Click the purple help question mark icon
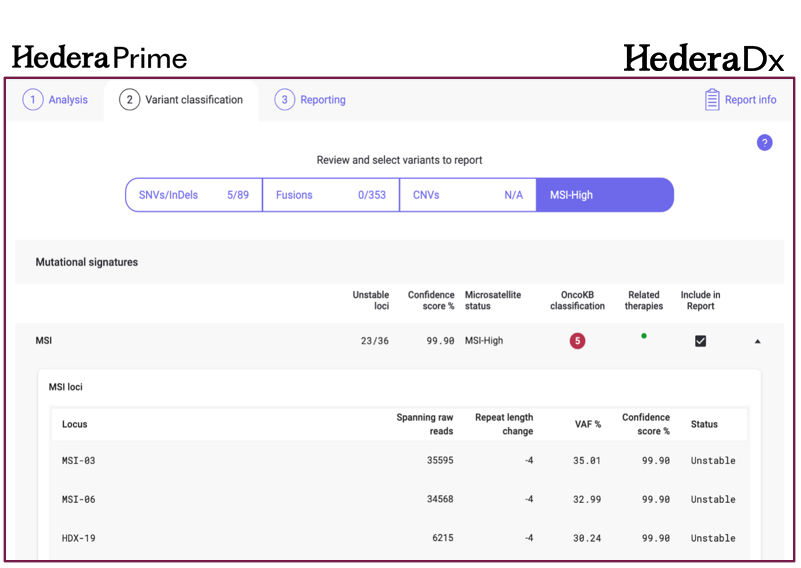The width and height of the screenshot is (801, 568). (764, 143)
